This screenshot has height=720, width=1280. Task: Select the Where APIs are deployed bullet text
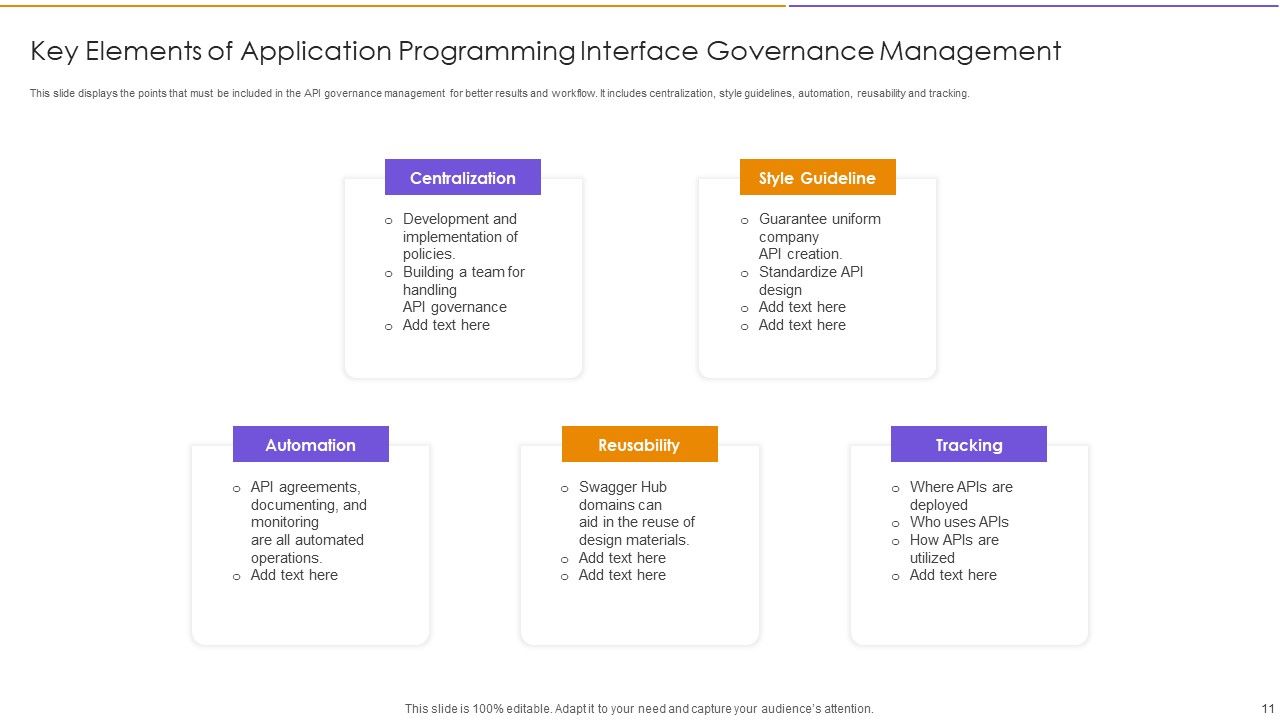(x=961, y=495)
